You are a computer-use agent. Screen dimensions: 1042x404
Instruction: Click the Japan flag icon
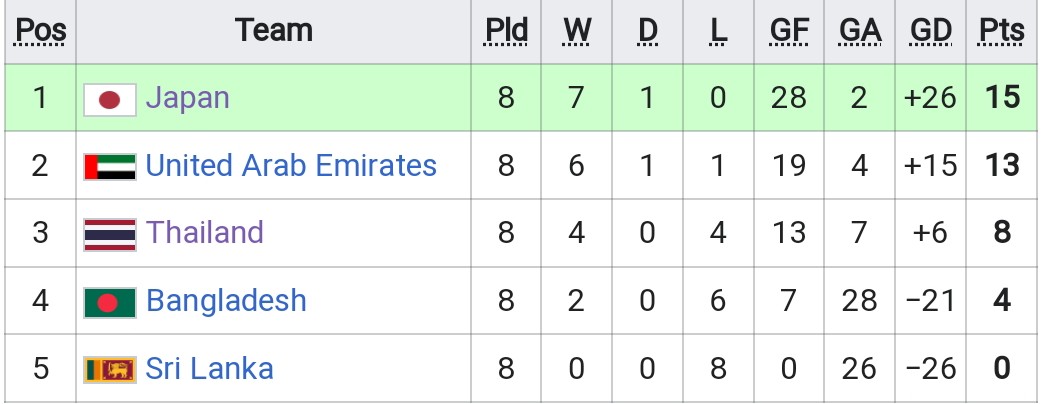pyautogui.click(x=110, y=100)
